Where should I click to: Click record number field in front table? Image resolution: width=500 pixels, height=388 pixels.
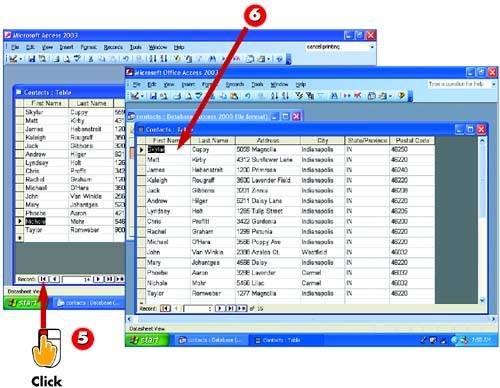[198, 308]
